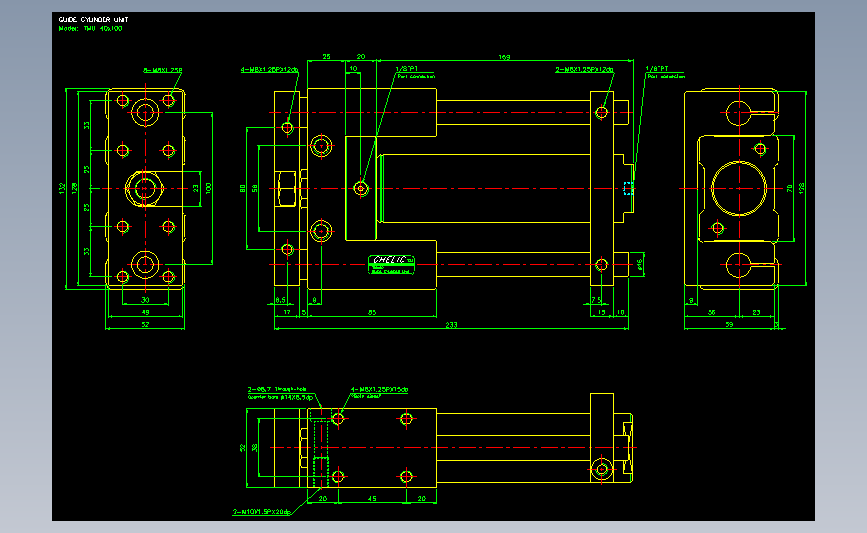Select the 169 length dimension
867x533 pixels.
504,57
